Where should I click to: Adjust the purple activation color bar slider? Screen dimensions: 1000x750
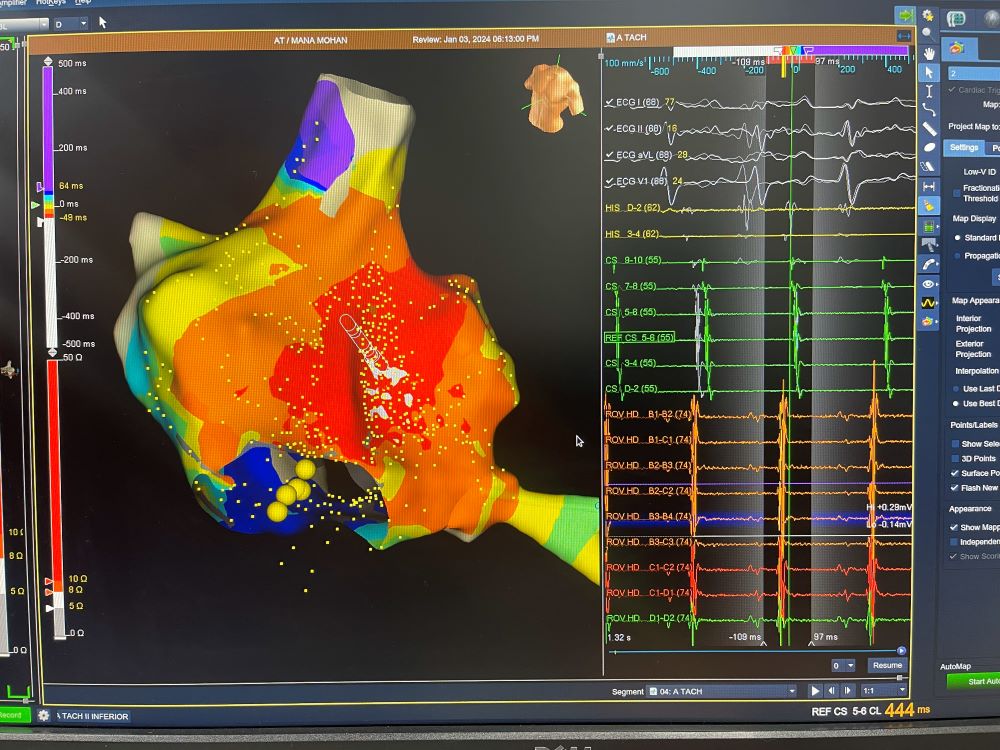click(x=40, y=188)
